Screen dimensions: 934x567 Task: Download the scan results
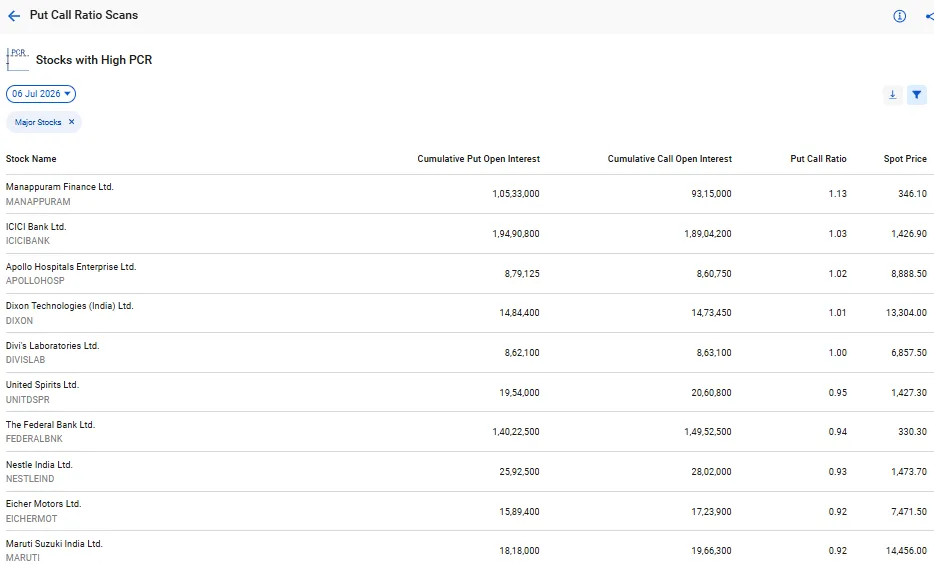[892, 95]
